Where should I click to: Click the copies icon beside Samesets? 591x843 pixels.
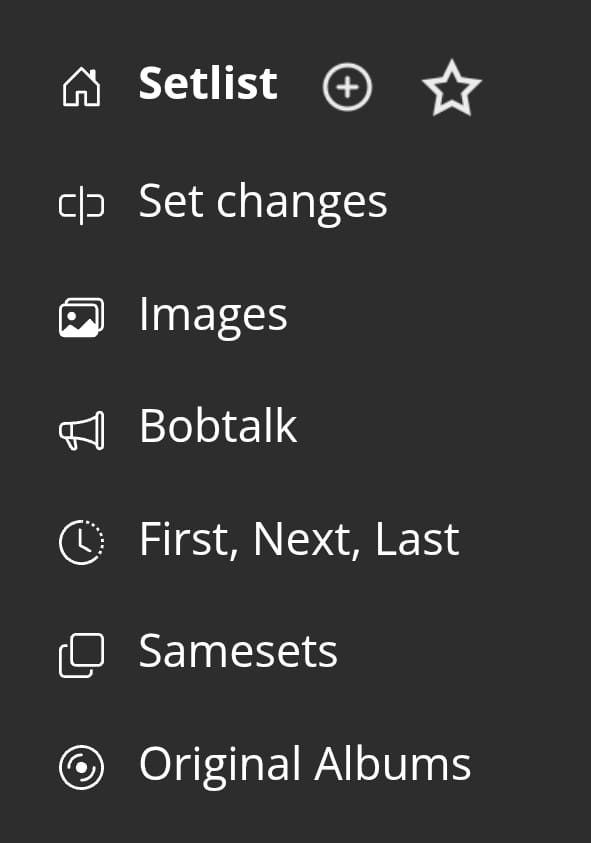point(82,652)
